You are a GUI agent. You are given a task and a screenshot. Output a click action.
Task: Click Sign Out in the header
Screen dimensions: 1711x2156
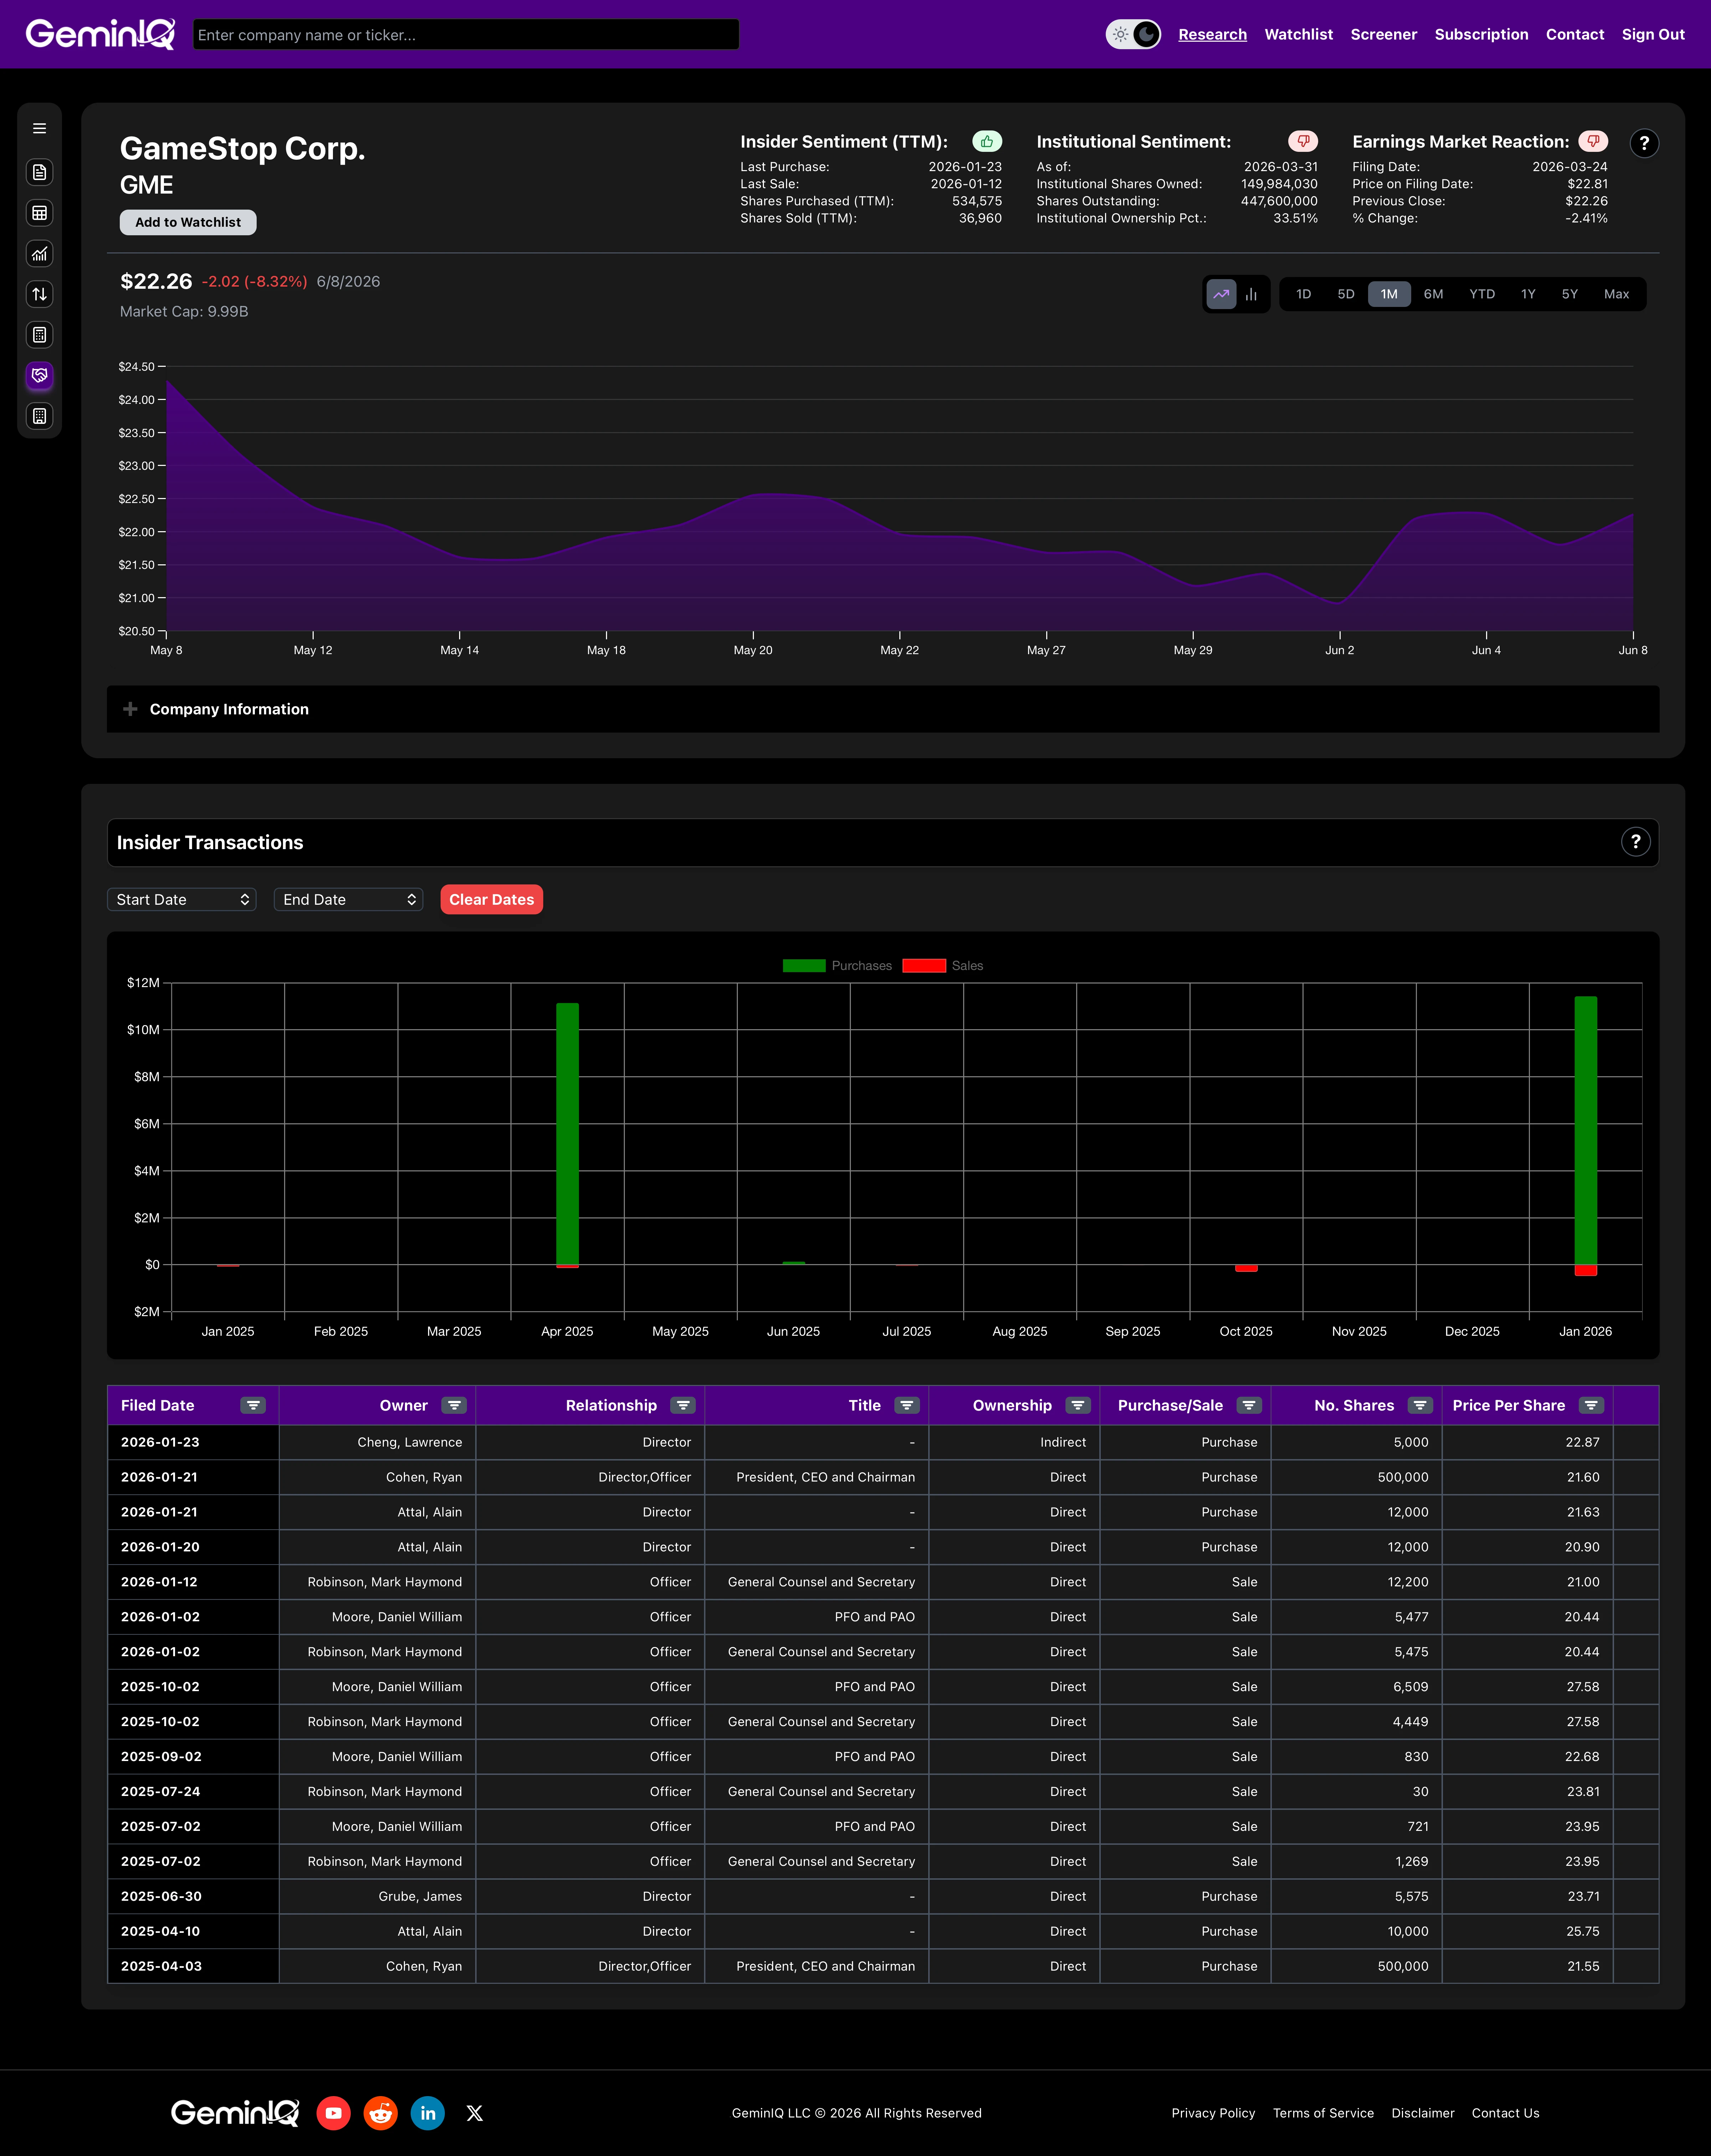tap(1653, 34)
